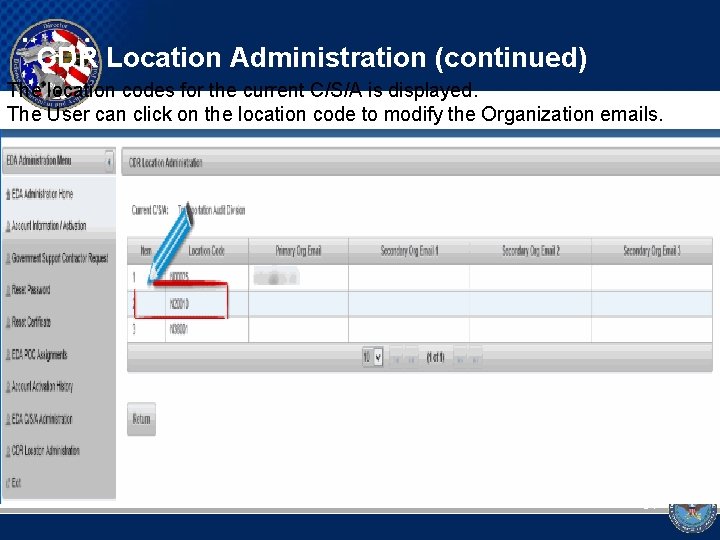Image resolution: width=720 pixels, height=540 pixels.
Task: Open EDA Administration Home
Action: point(42,194)
